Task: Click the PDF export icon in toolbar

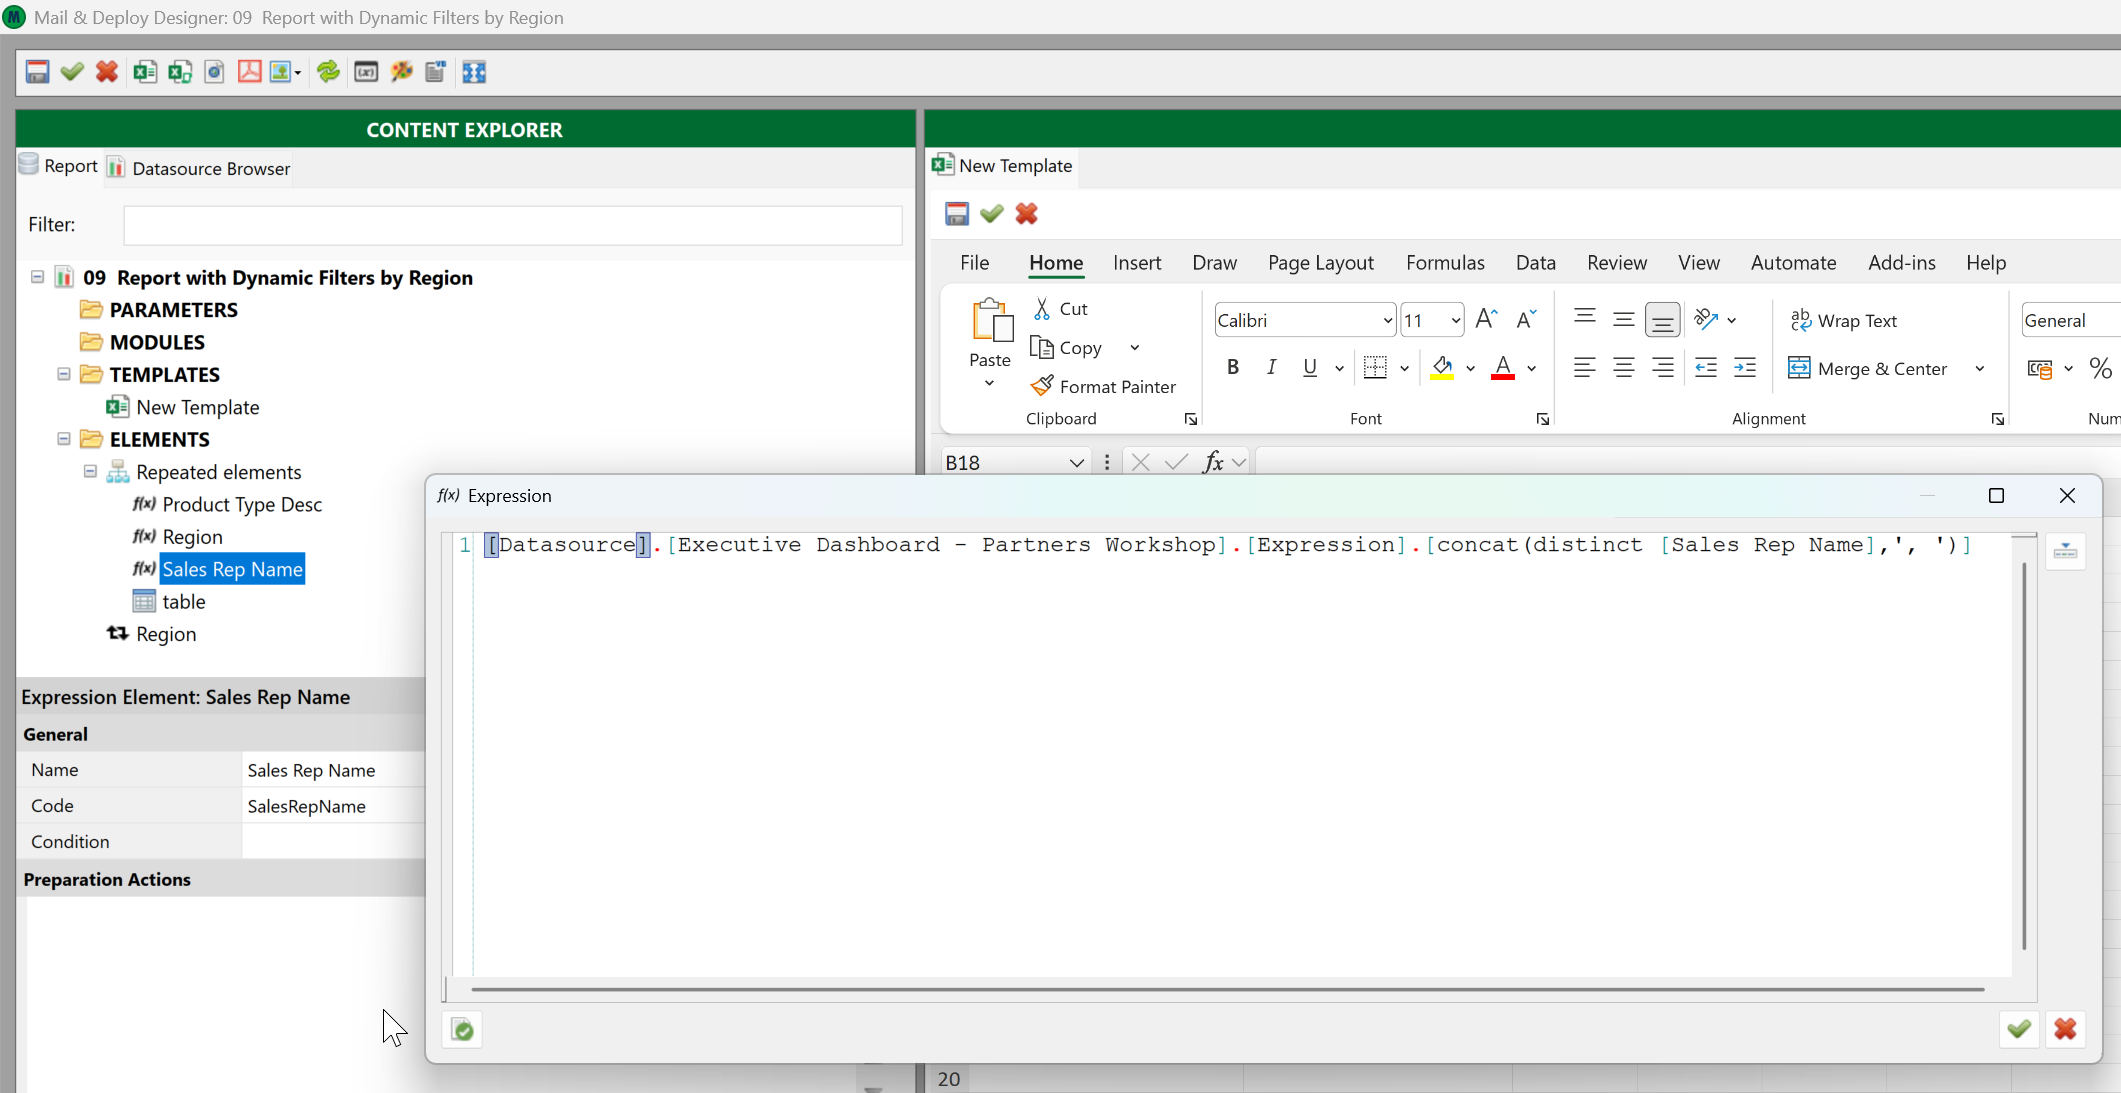Action: pos(249,72)
